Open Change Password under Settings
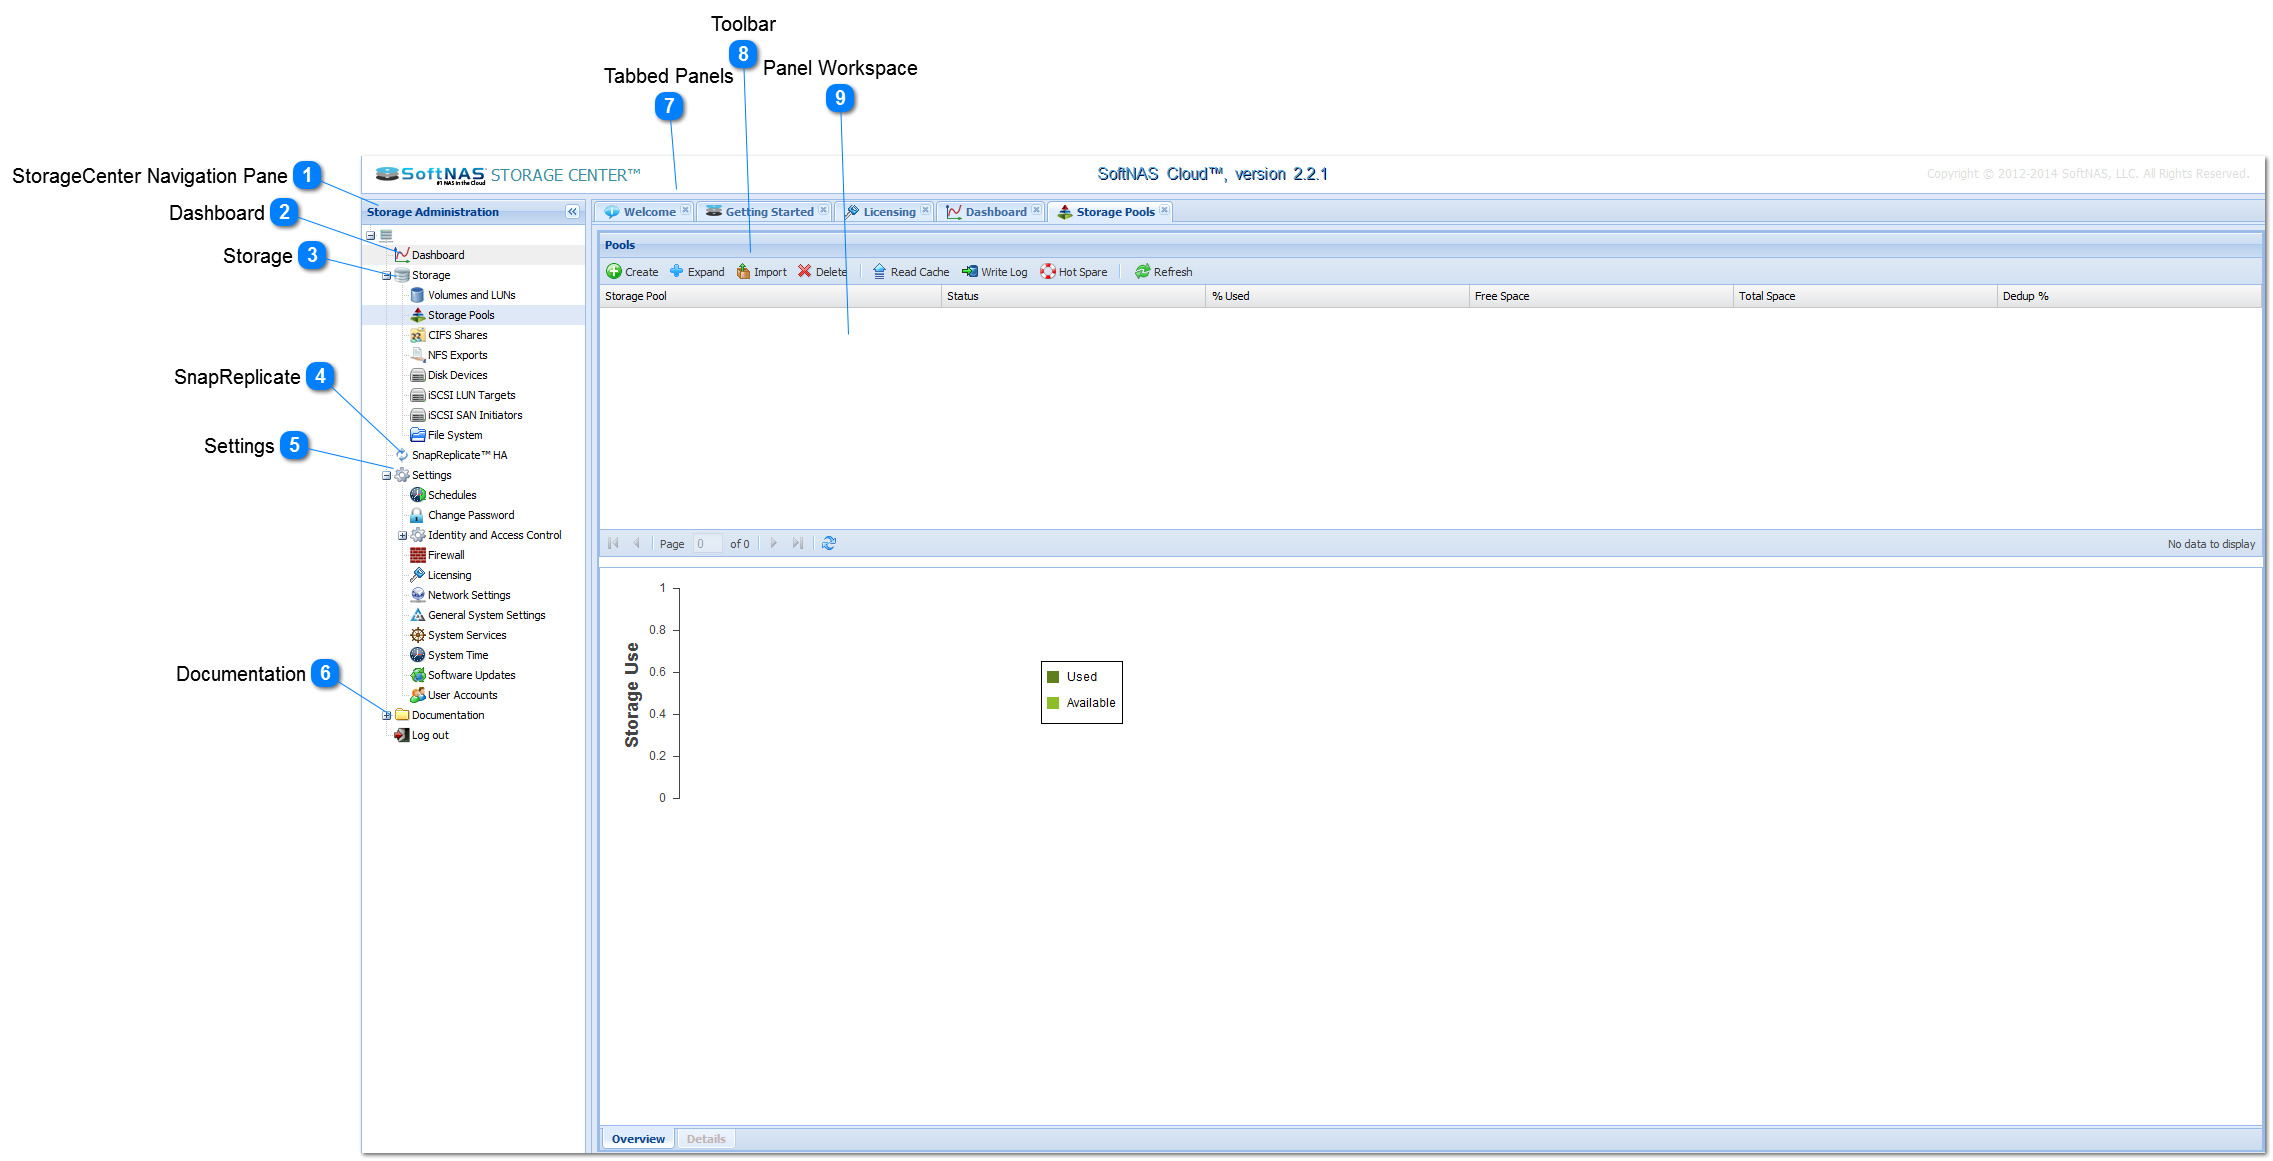2273x1161 pixels. point(471,515)
